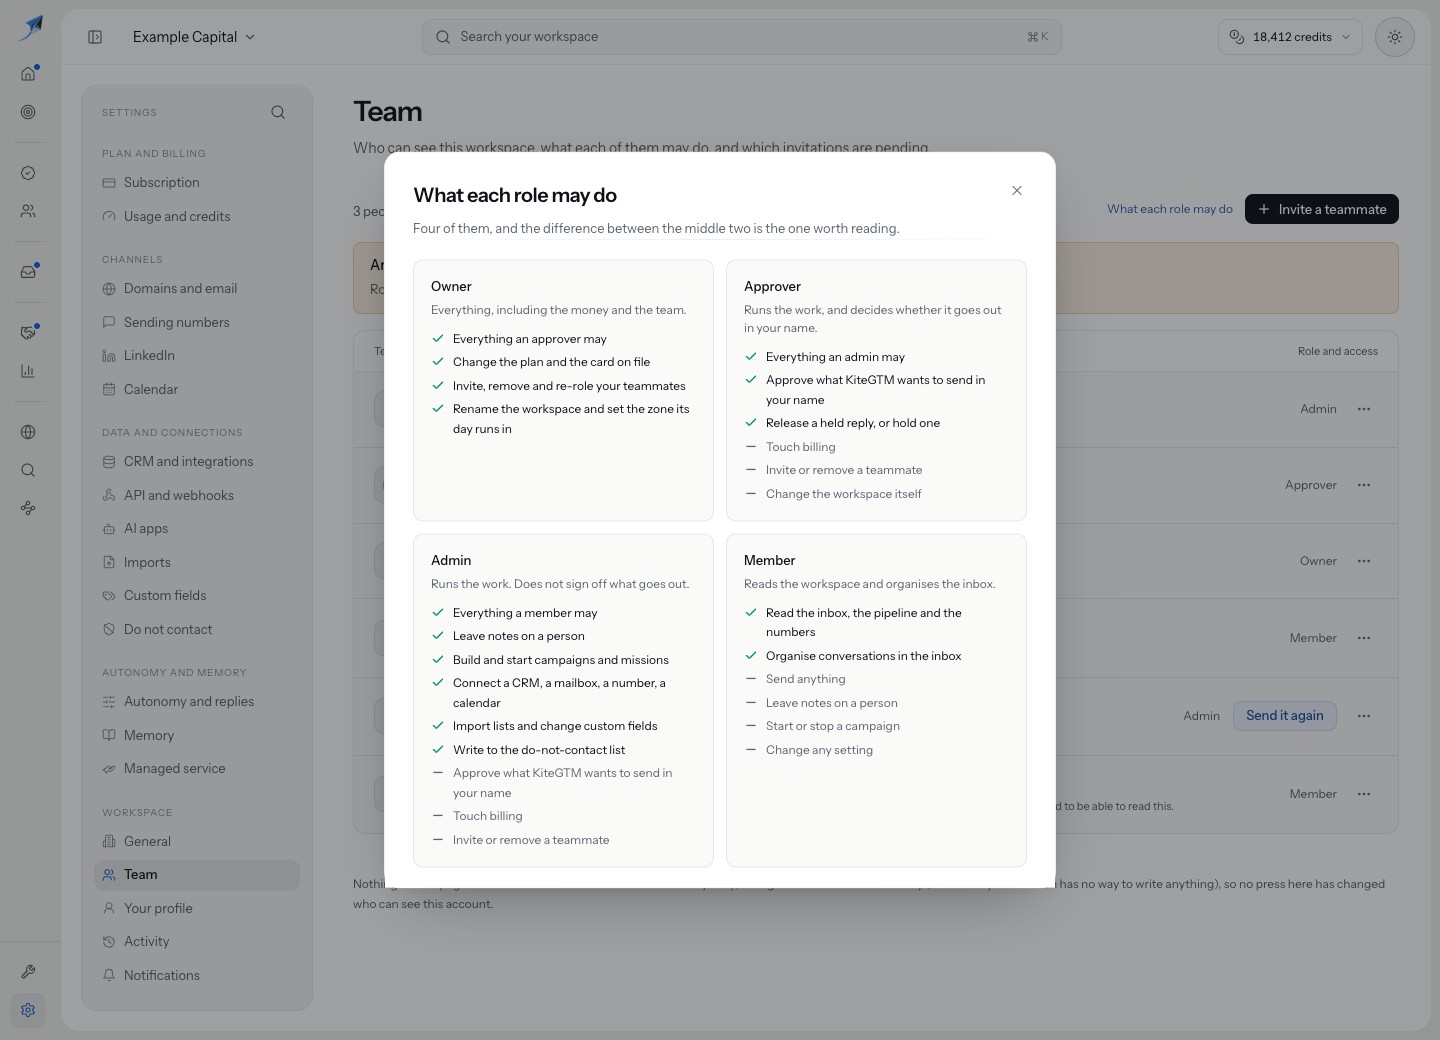Click the What each role may do link

[x=1170, y=209]
